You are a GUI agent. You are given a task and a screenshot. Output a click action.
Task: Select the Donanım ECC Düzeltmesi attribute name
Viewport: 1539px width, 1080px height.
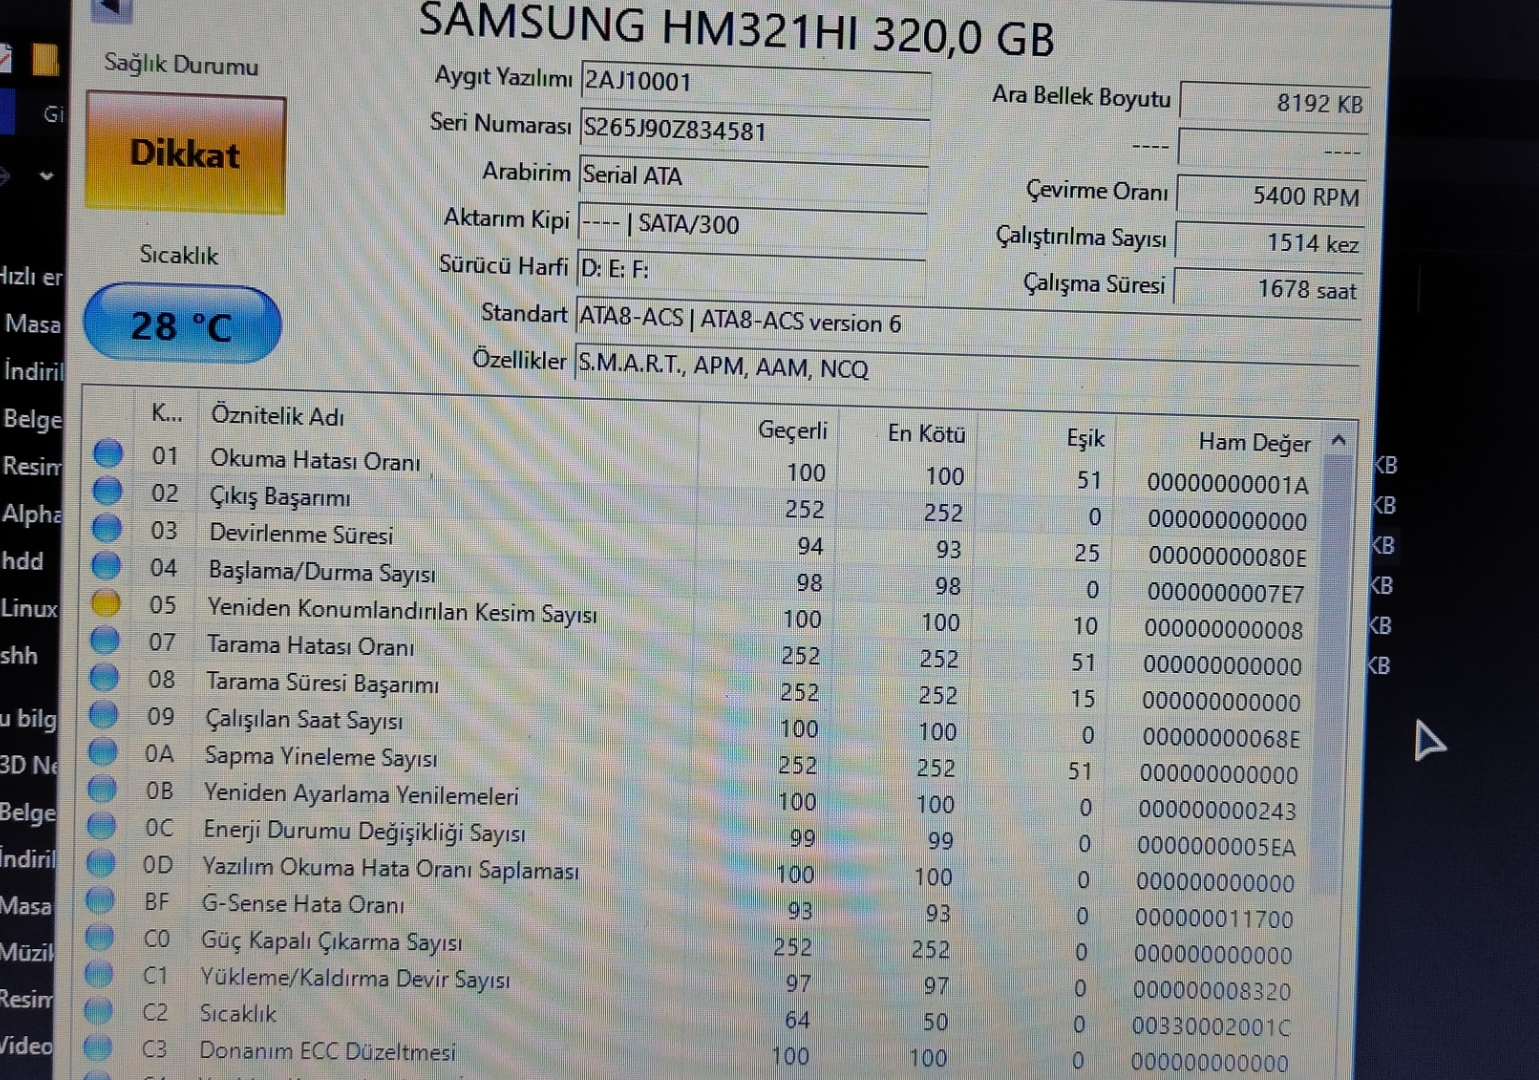tap(327, 1051)
